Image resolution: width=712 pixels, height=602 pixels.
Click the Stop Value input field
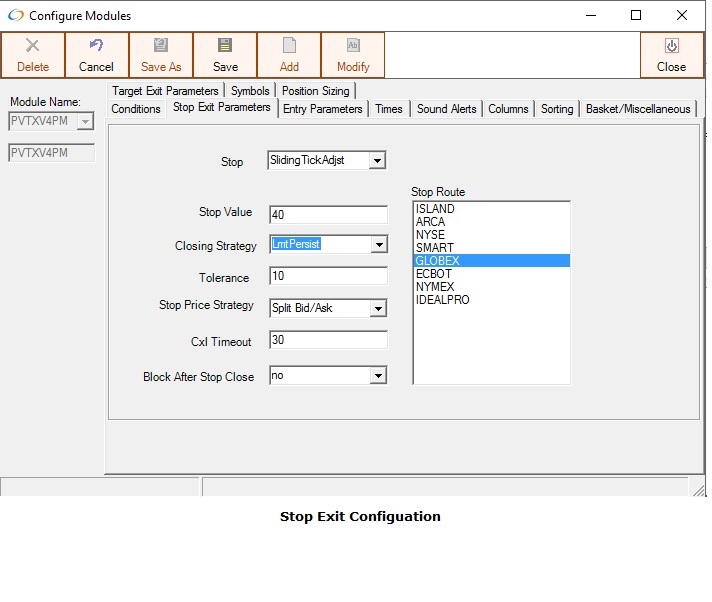(x=328, y=214)
